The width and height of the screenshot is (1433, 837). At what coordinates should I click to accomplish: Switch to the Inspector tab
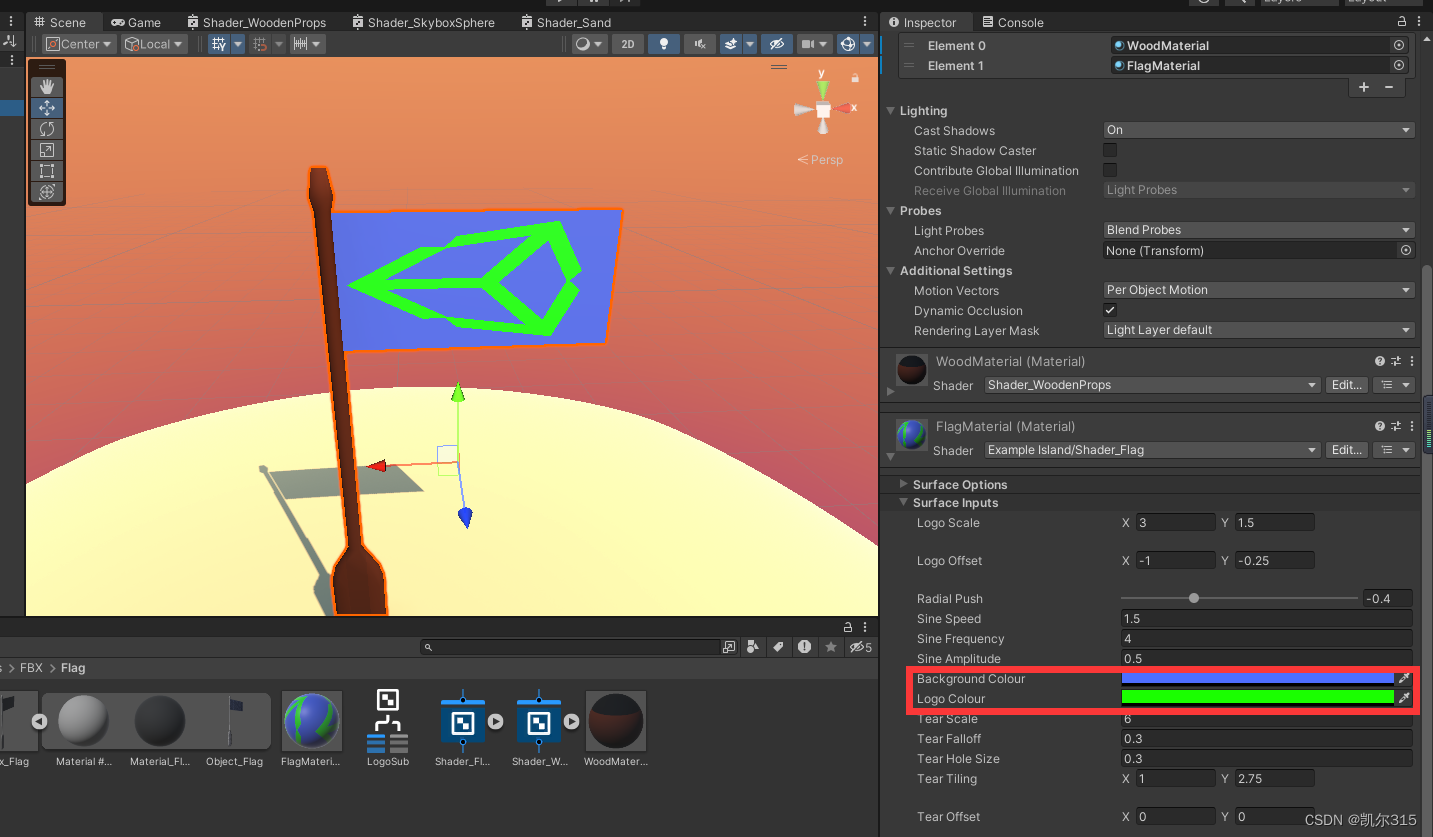[x=922, y=22]
